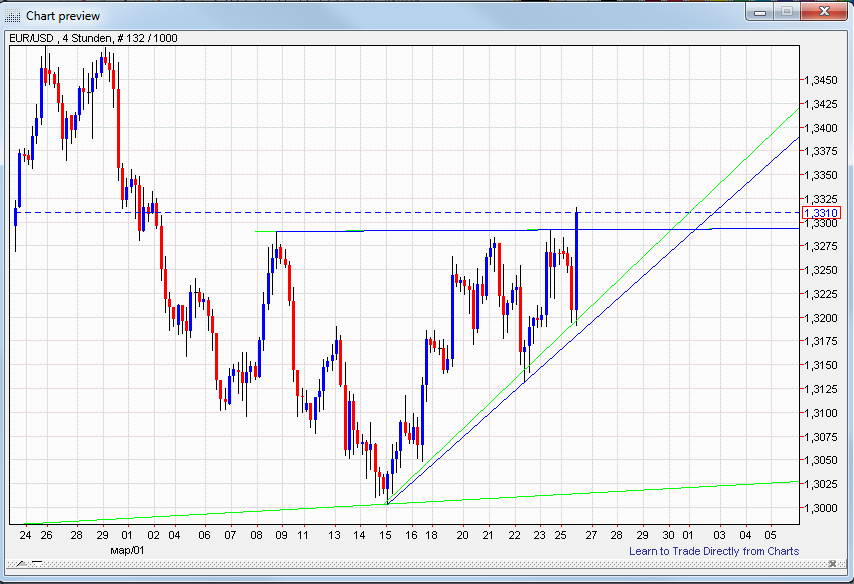This screenshot has width=854, height=584.
Task: Click date label 22 on the time axis
Action: (x=515, y=536)
